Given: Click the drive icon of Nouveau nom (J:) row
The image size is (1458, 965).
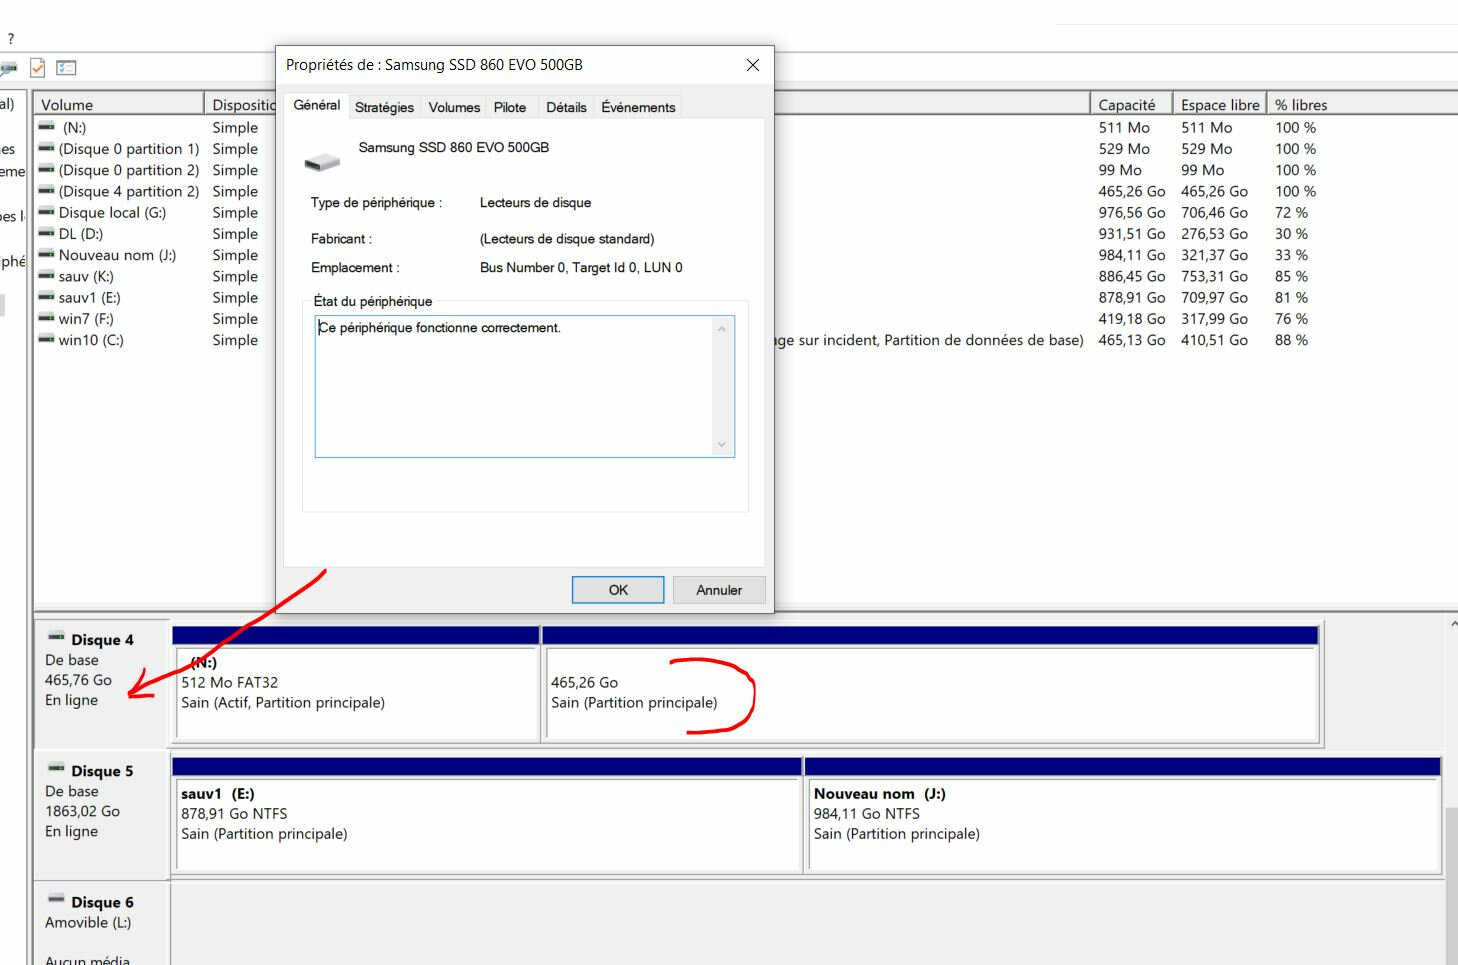Looking at the screenshot, I should coord(46,255).
